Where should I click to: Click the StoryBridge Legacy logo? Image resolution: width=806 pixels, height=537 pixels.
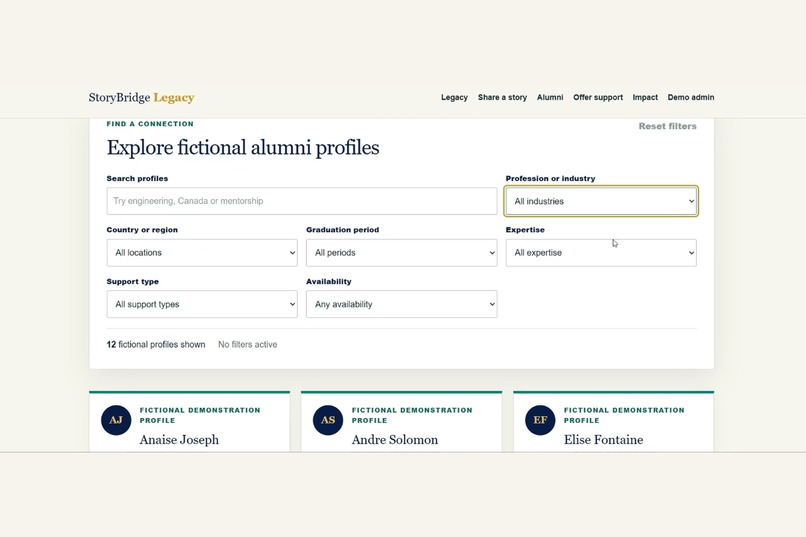tap(141, 98)
